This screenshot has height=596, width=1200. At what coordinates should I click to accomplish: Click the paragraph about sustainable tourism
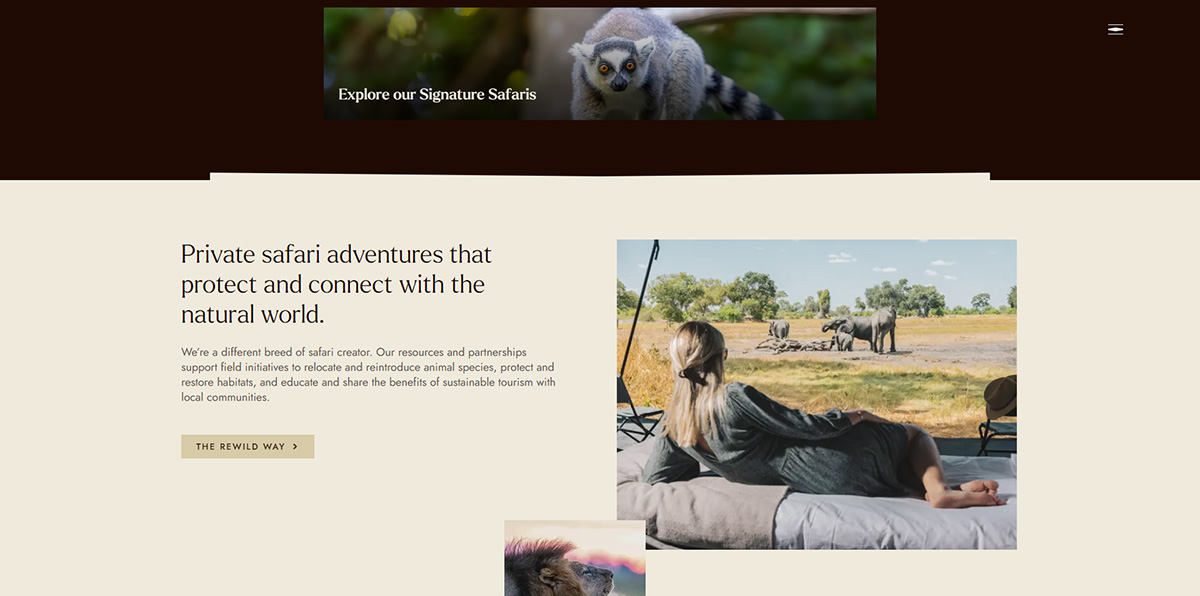(368, 375)
